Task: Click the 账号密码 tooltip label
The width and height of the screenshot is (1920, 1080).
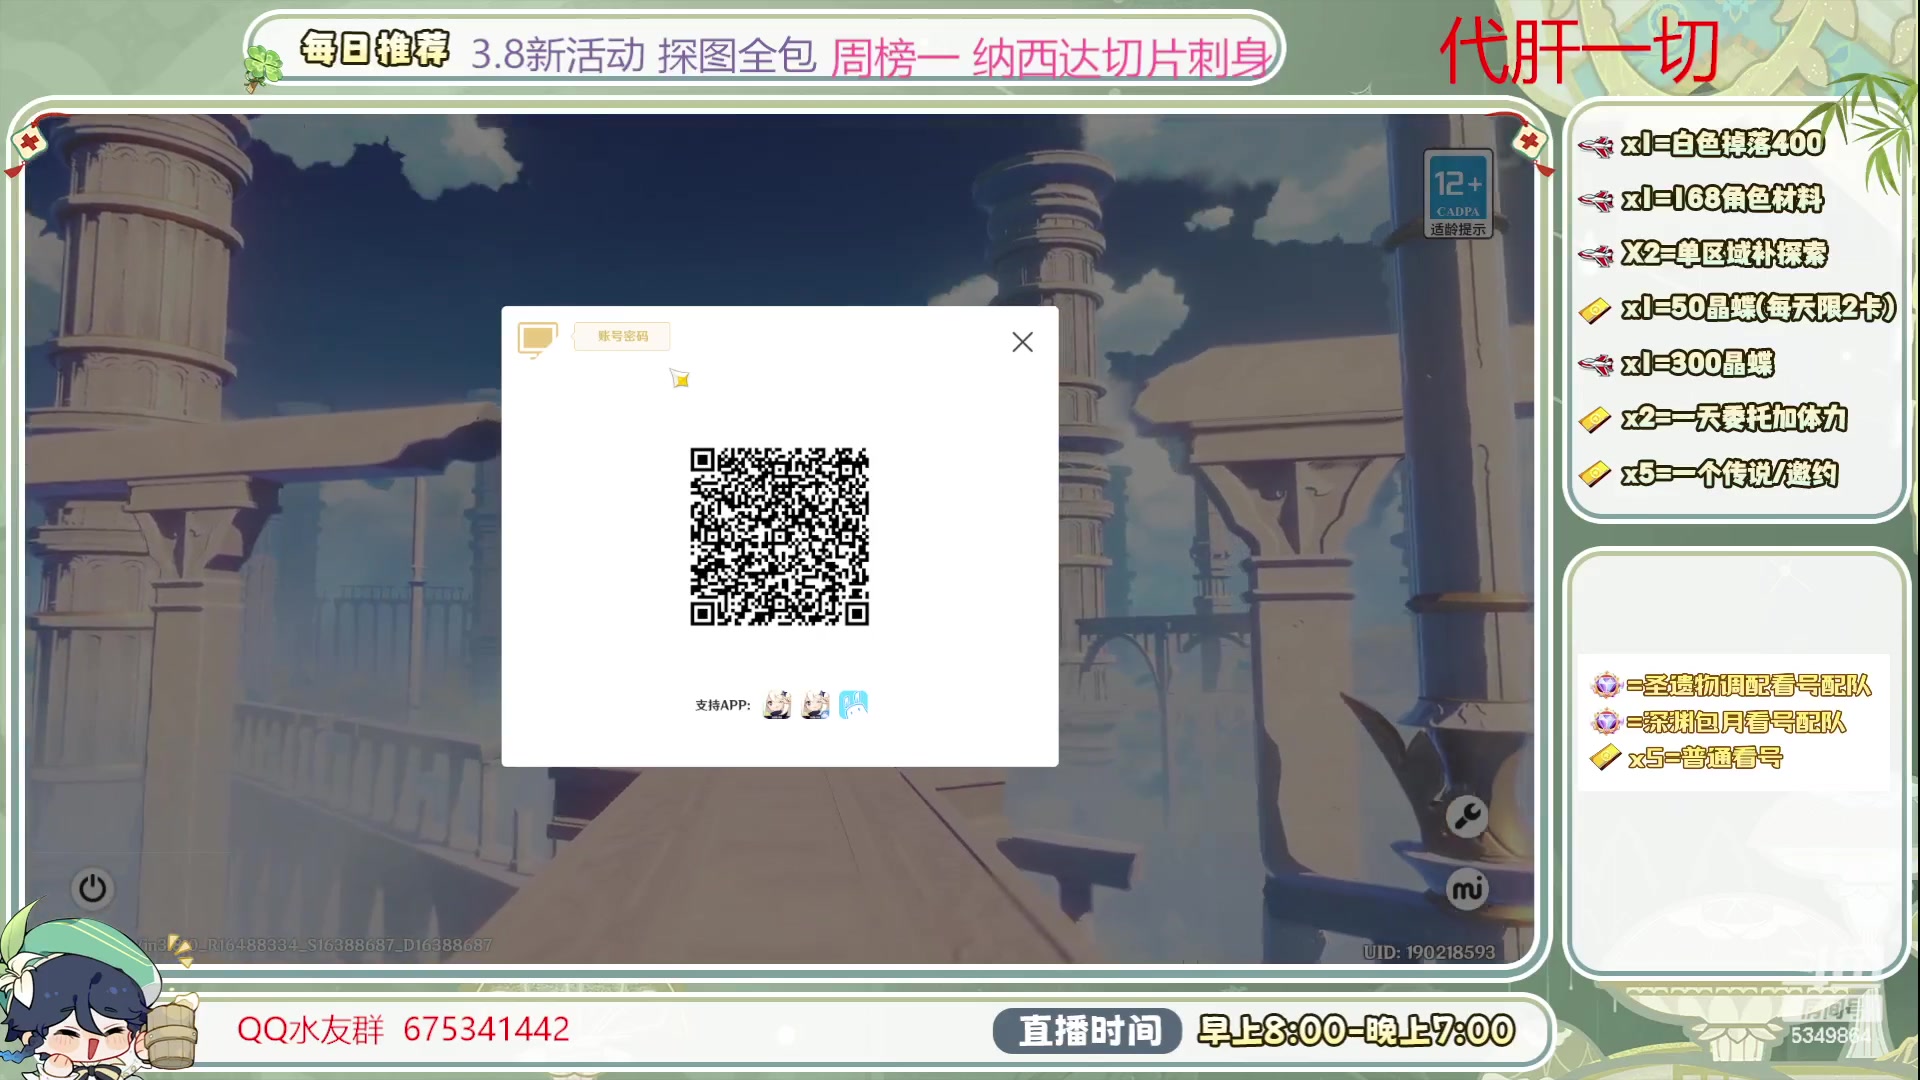Action: (x=622, y=336)
